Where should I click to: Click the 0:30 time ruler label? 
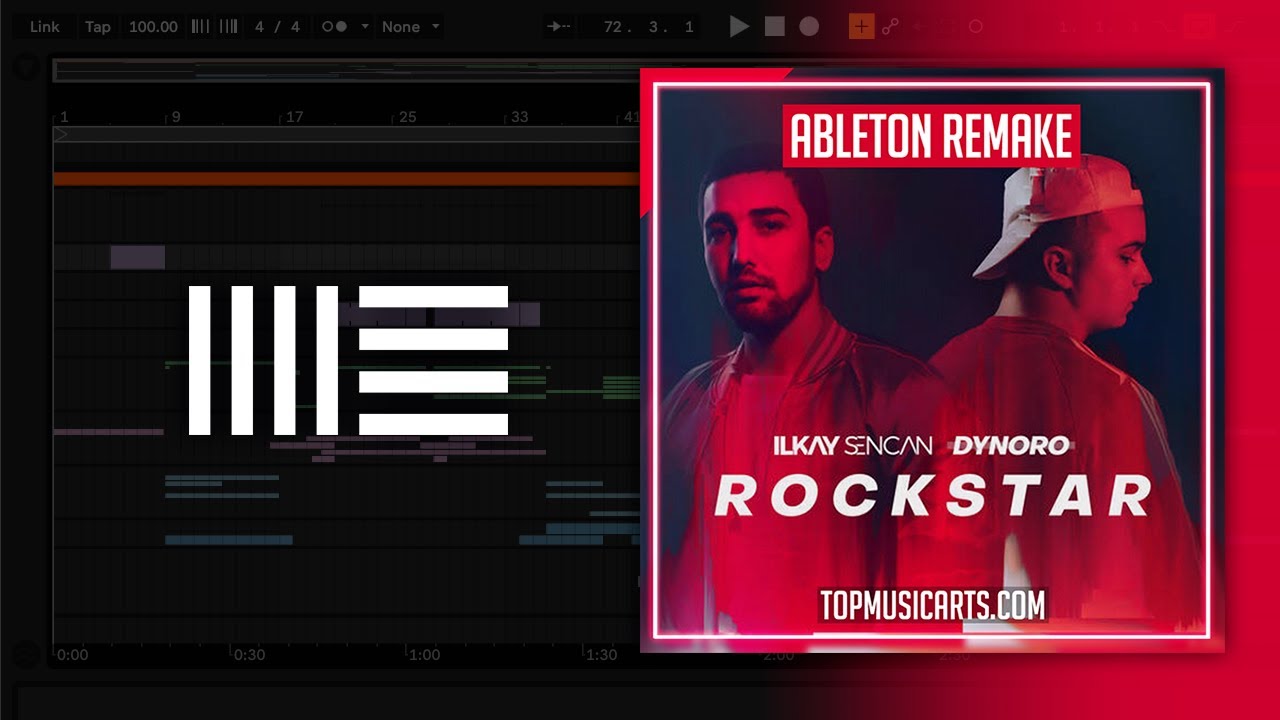(249, 655)
